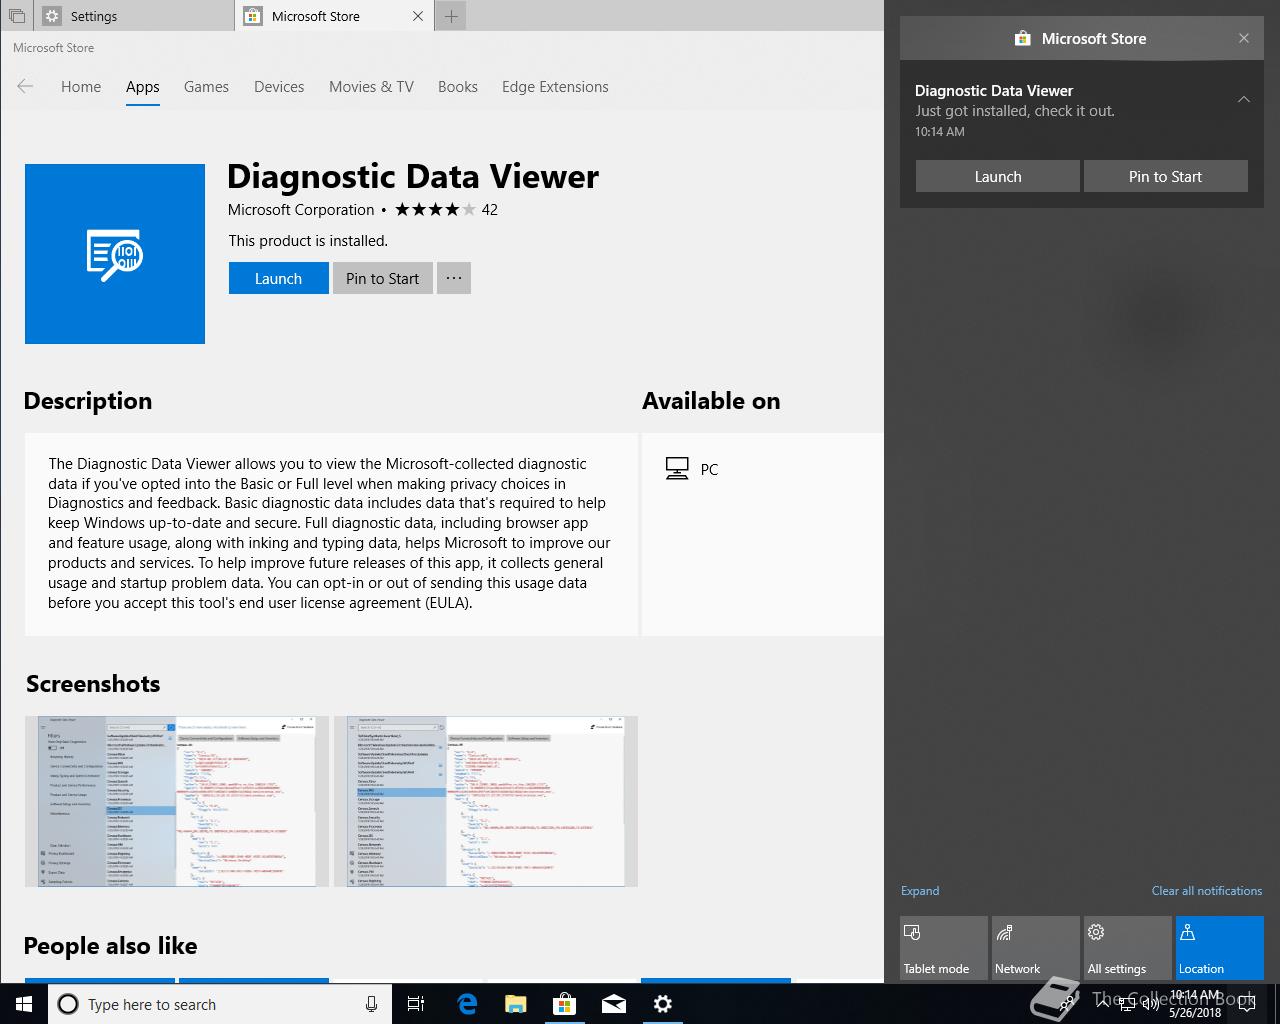Image resolution: width=1280 pixels, height=1024 pixels.
Task: Open the Mail app from the taskbar
Action: point(614,1004)
